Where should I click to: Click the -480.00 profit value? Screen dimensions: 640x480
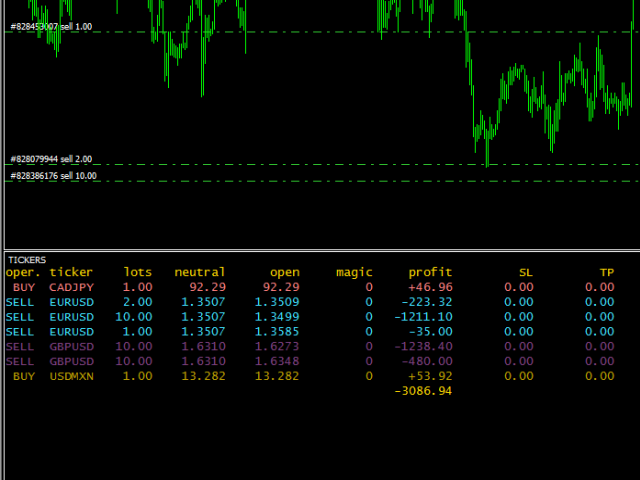click(x=427, y=361)
